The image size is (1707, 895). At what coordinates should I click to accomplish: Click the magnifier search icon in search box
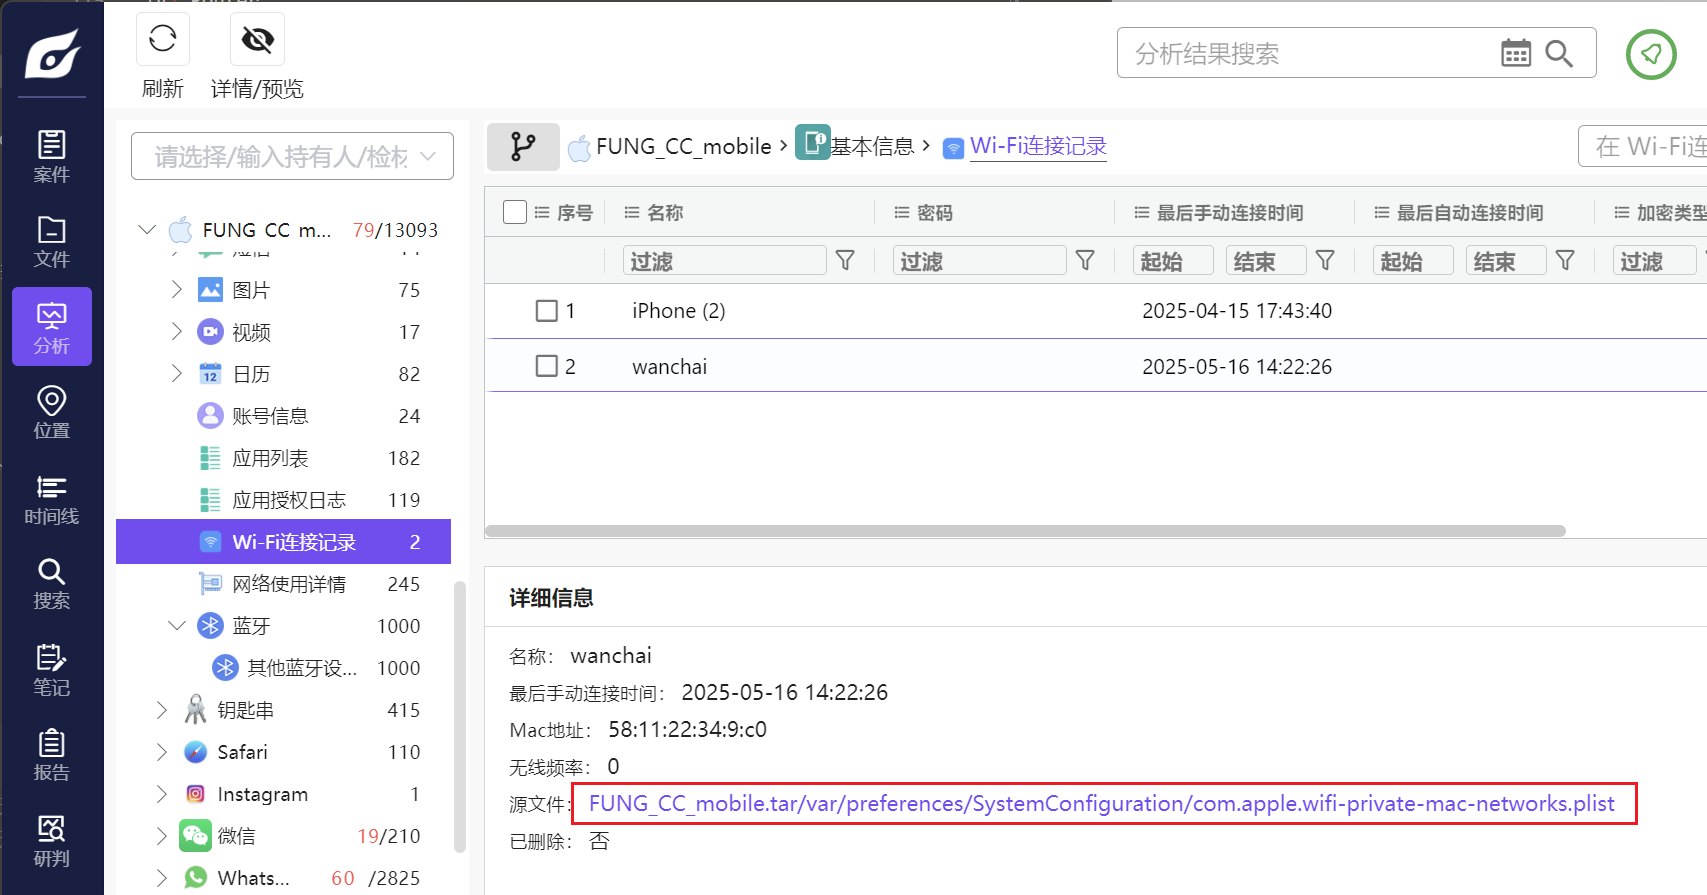click(1558, 53)
